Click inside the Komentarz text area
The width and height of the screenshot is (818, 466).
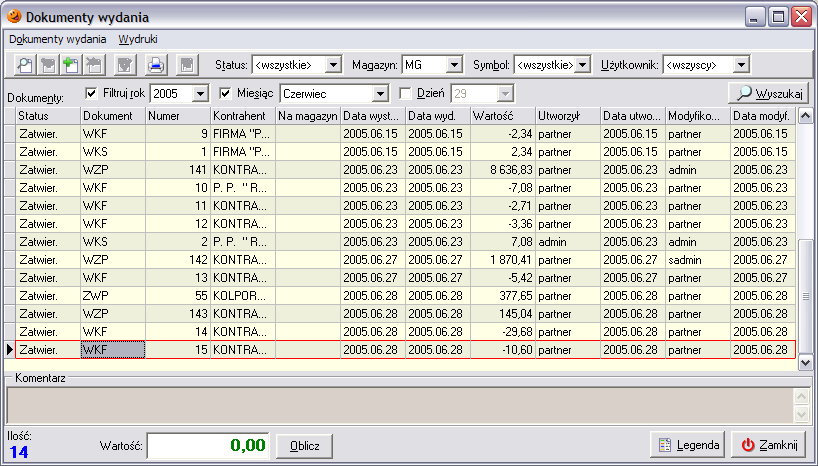(400, 405)
